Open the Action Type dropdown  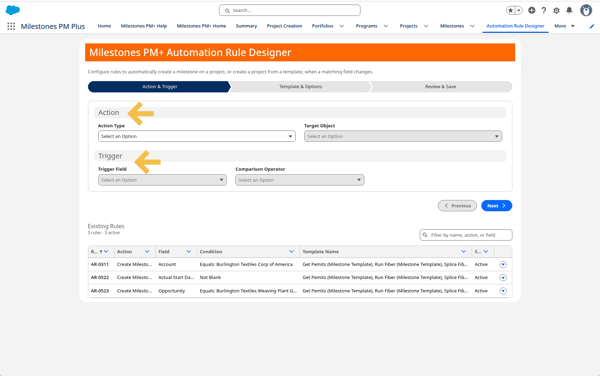point(197,136)
